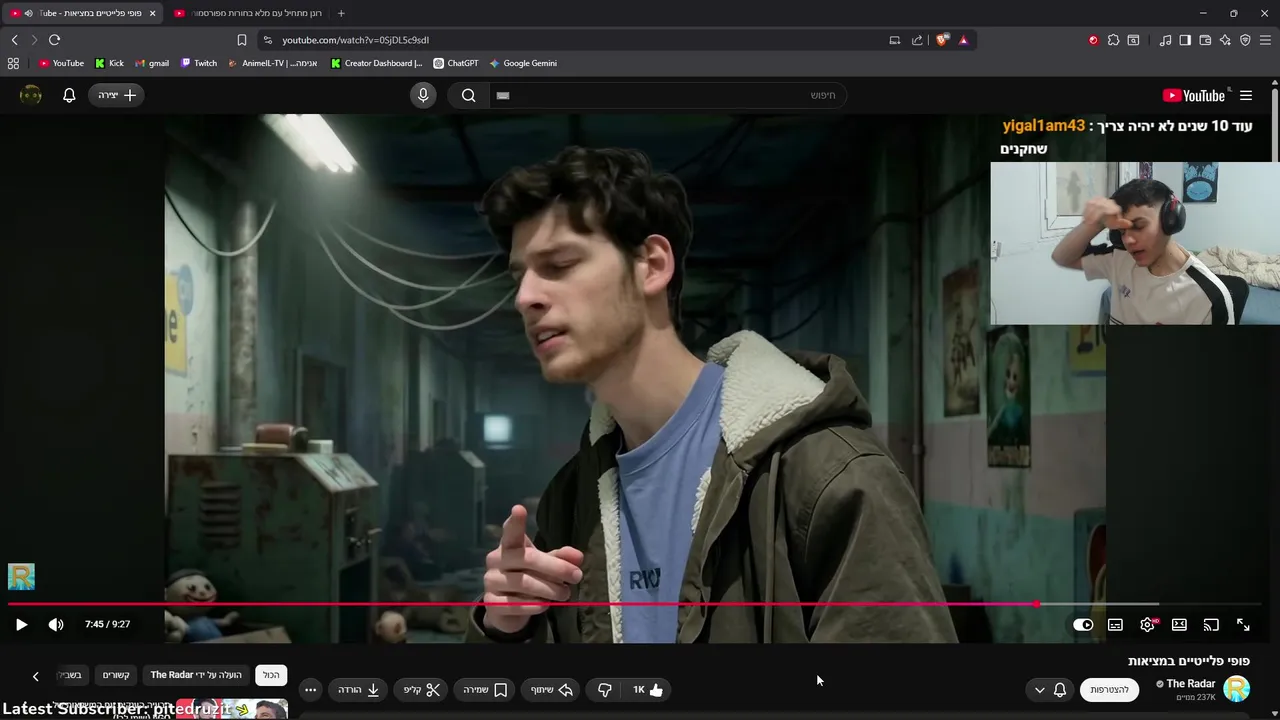Open Brave Leo AI assistant icon
The height and width of the screenshot is (720, 1280).
[x=1225, y=40]
